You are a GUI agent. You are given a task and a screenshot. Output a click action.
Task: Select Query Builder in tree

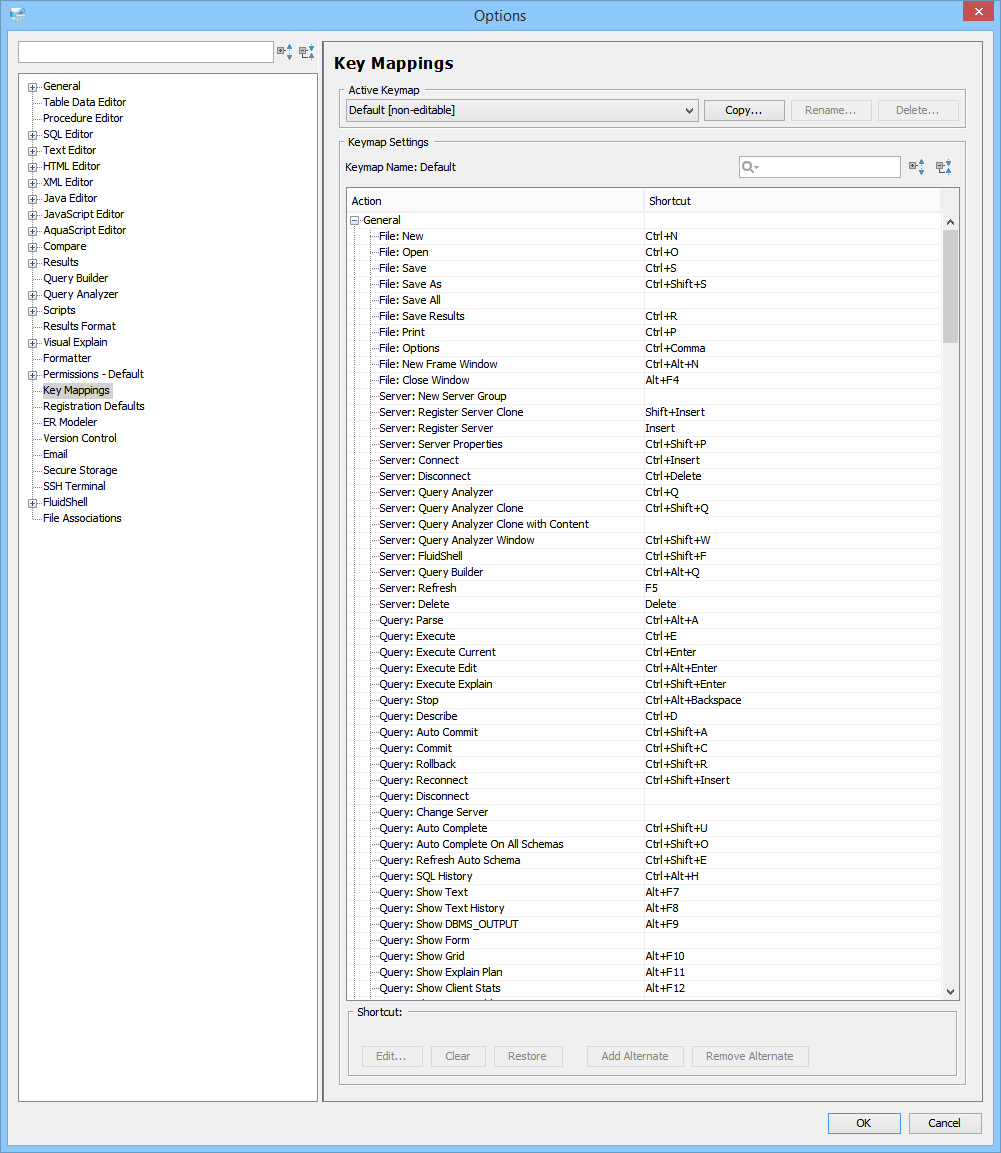coord(75,279)
